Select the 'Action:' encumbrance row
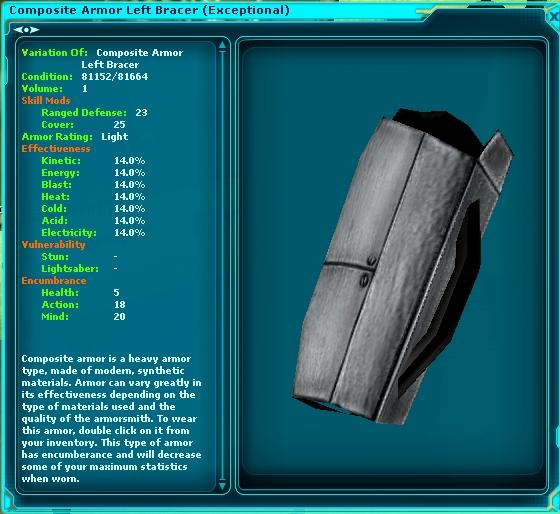 (83, 305)
